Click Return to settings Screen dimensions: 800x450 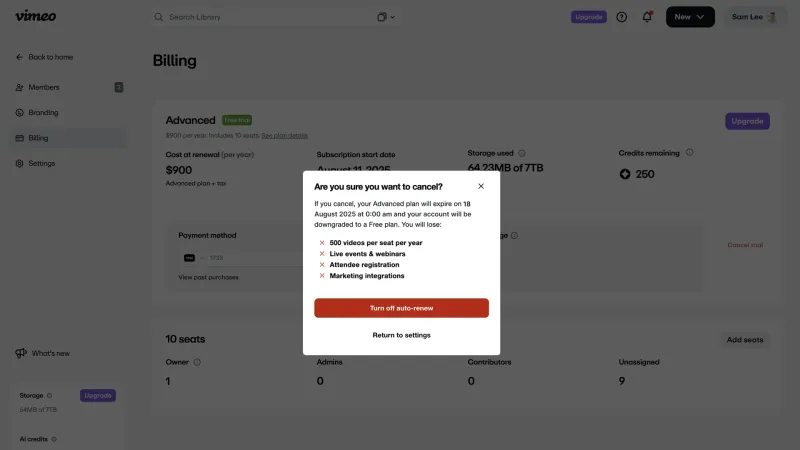point(402,335)
